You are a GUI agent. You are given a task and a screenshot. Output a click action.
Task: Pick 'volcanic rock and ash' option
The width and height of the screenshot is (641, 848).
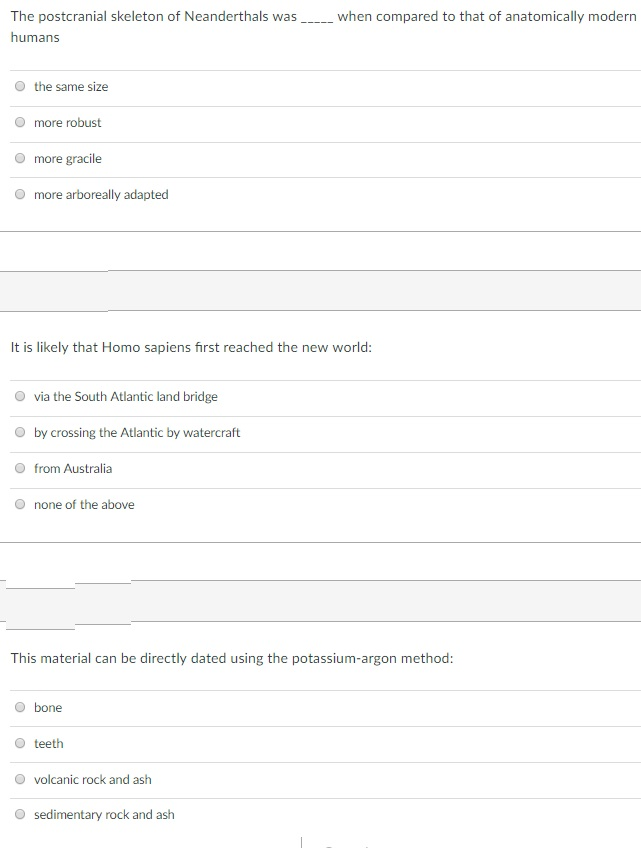point(20,780)
